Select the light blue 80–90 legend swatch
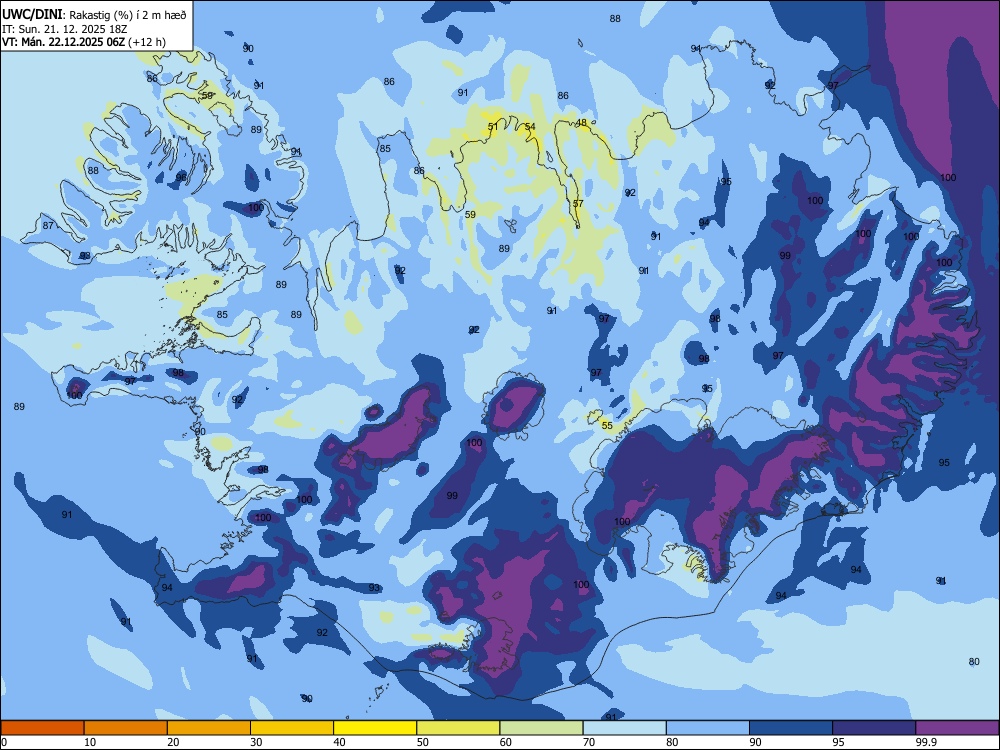The image size is (1000, 750). point(708,728)
